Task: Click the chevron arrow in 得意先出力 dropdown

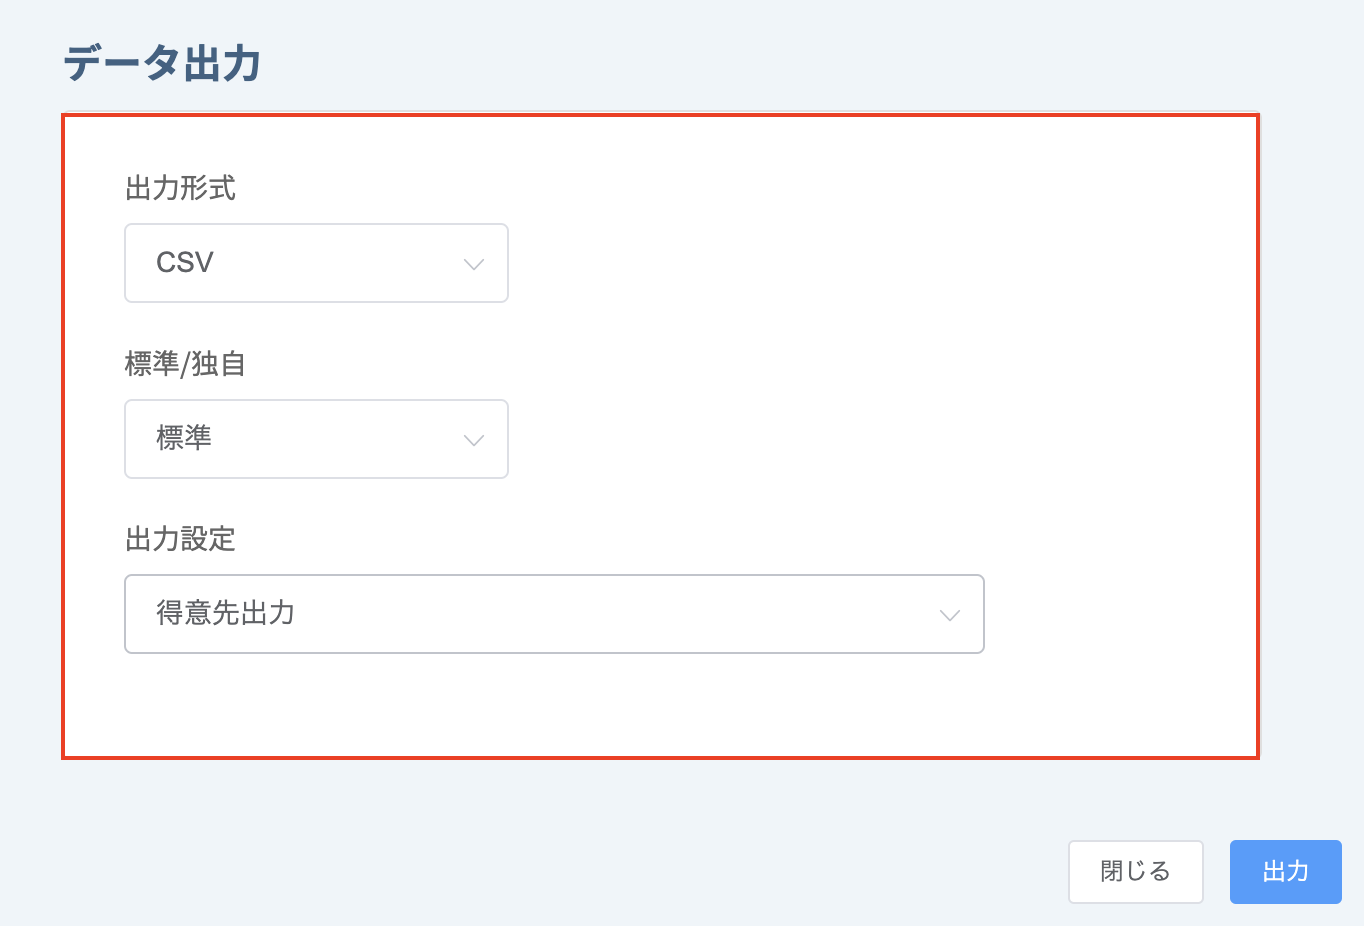Action: click(950, 615)
